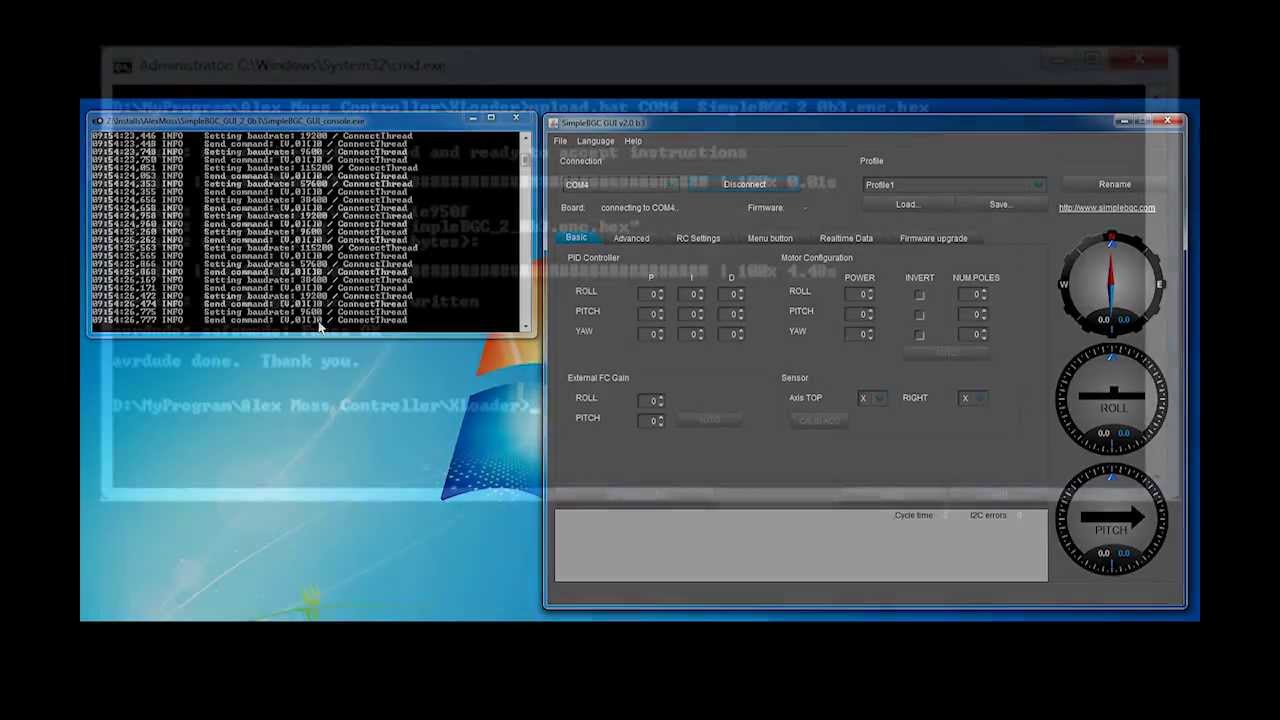Click the External FC Gain PITCH field
Screen dimensions: 1280x720
pyautogui.click(x=651, y=421)
